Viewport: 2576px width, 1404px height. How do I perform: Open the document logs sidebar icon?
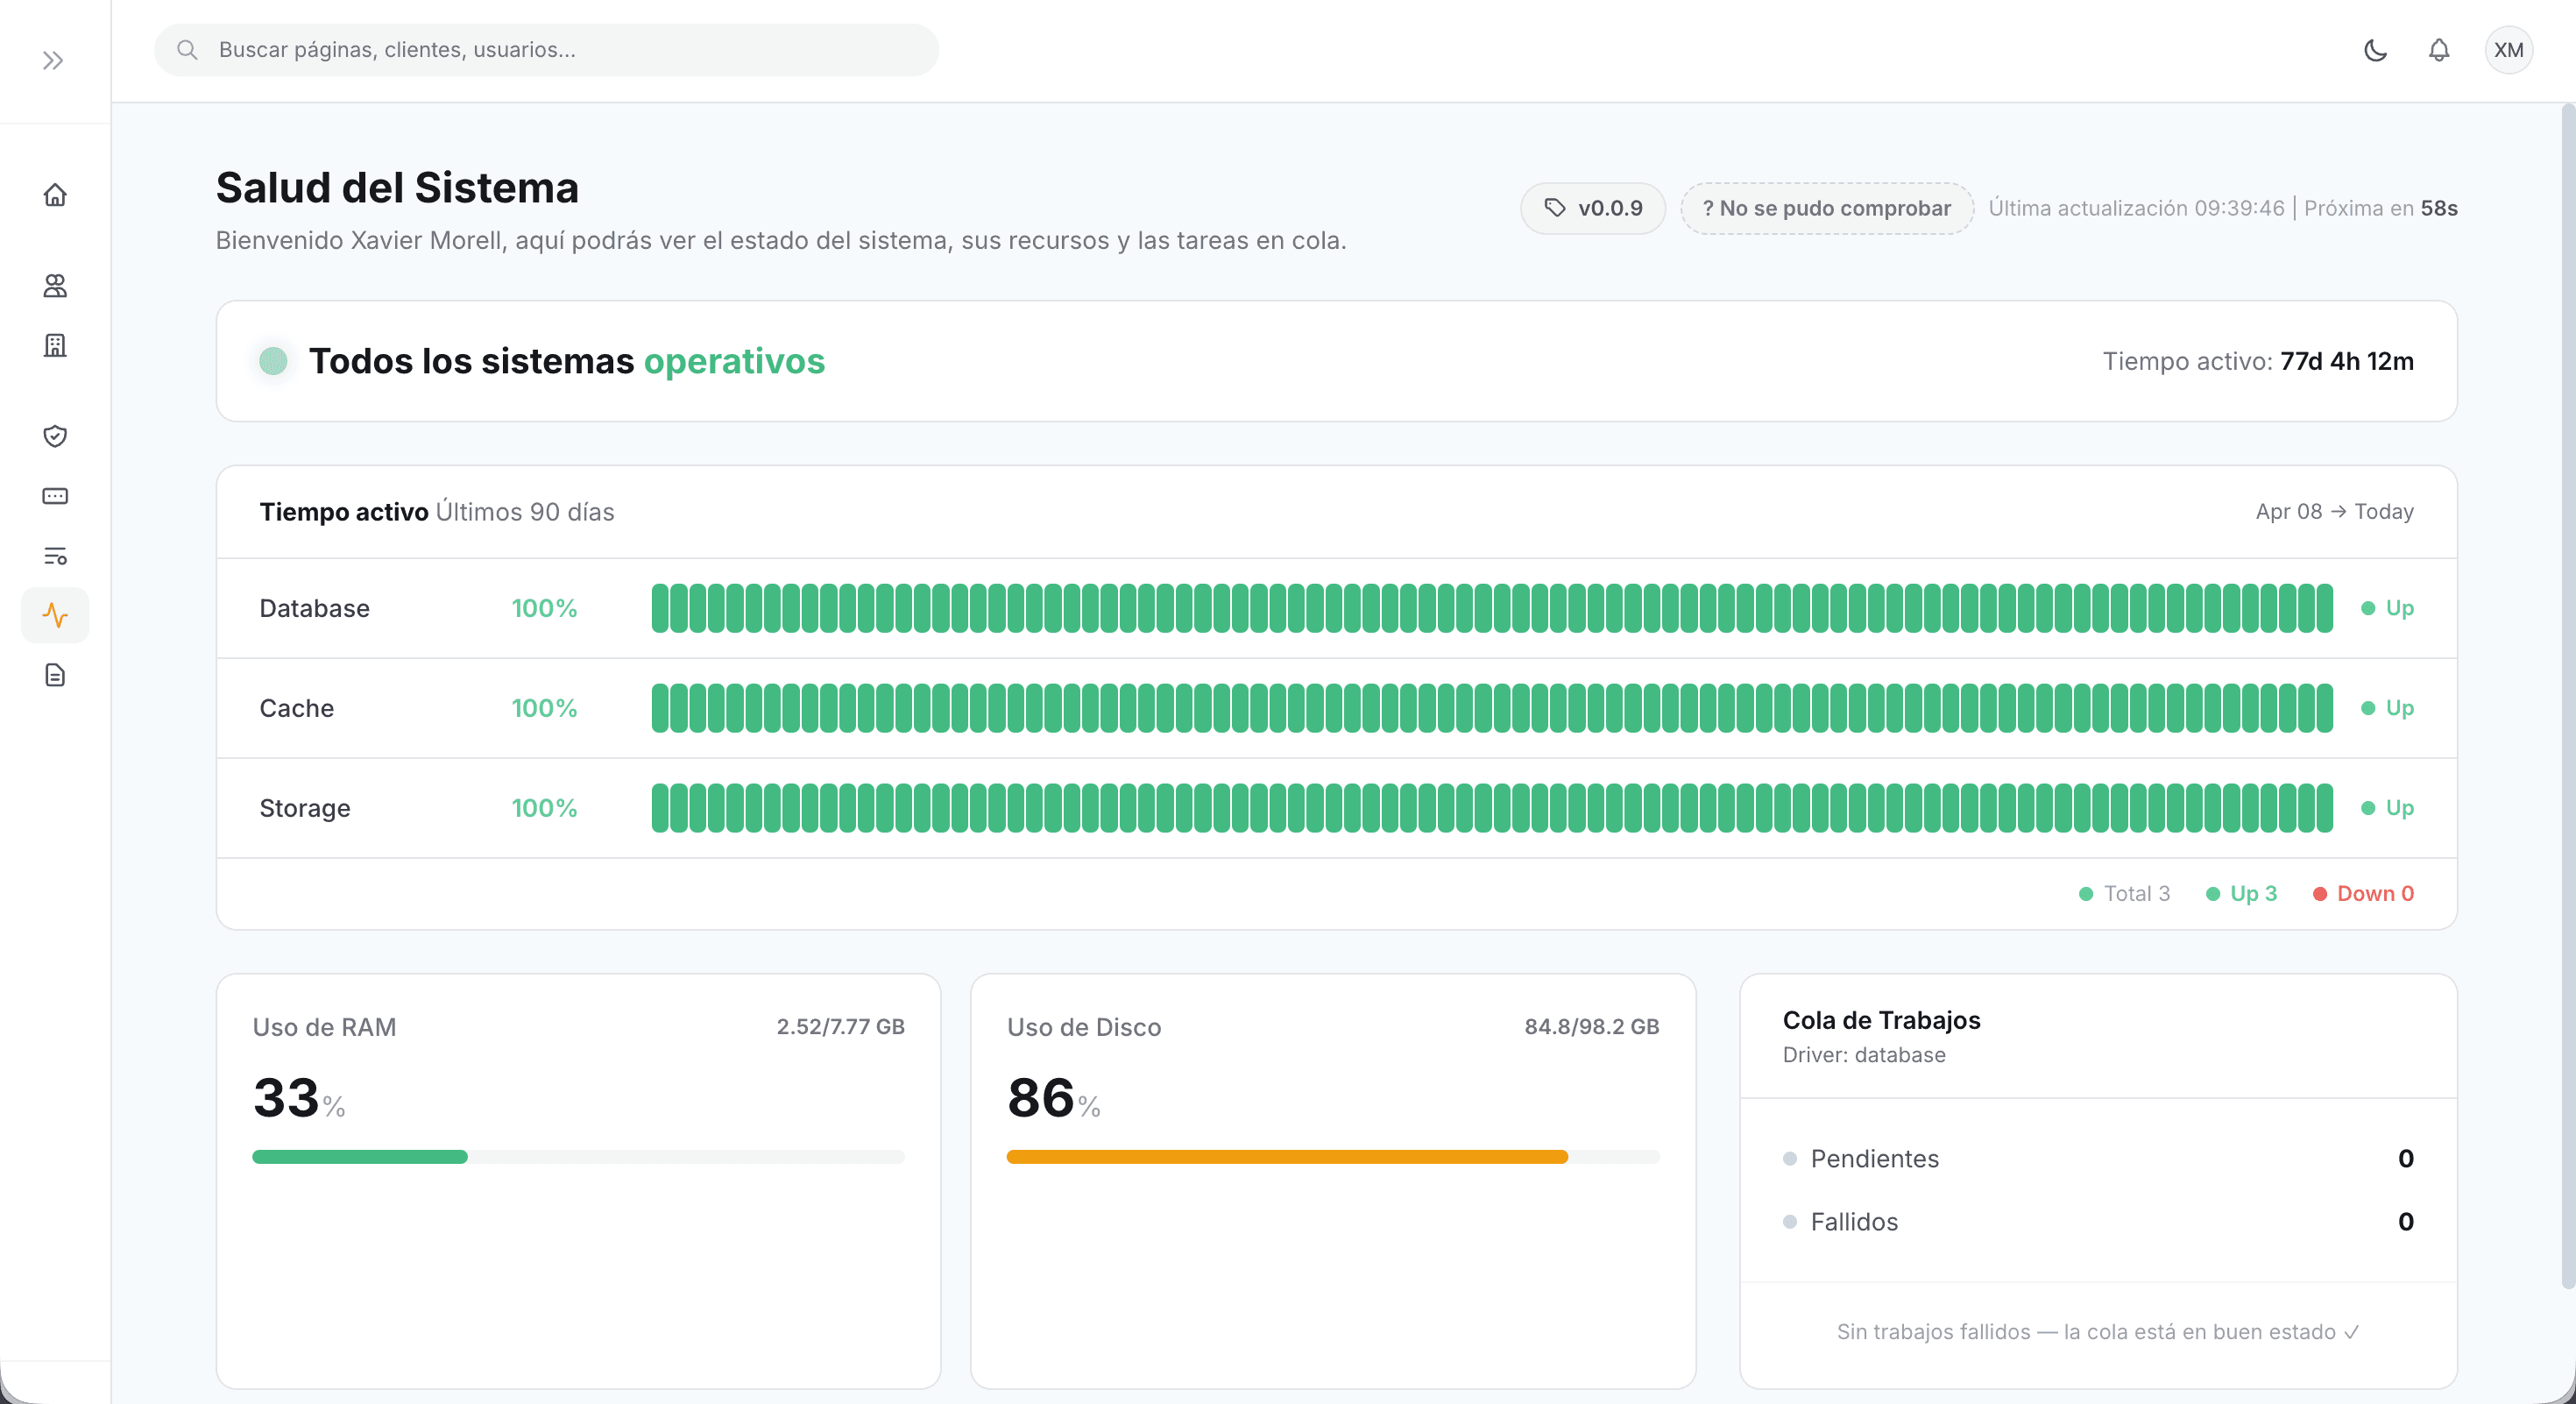[x=55, y=675]
